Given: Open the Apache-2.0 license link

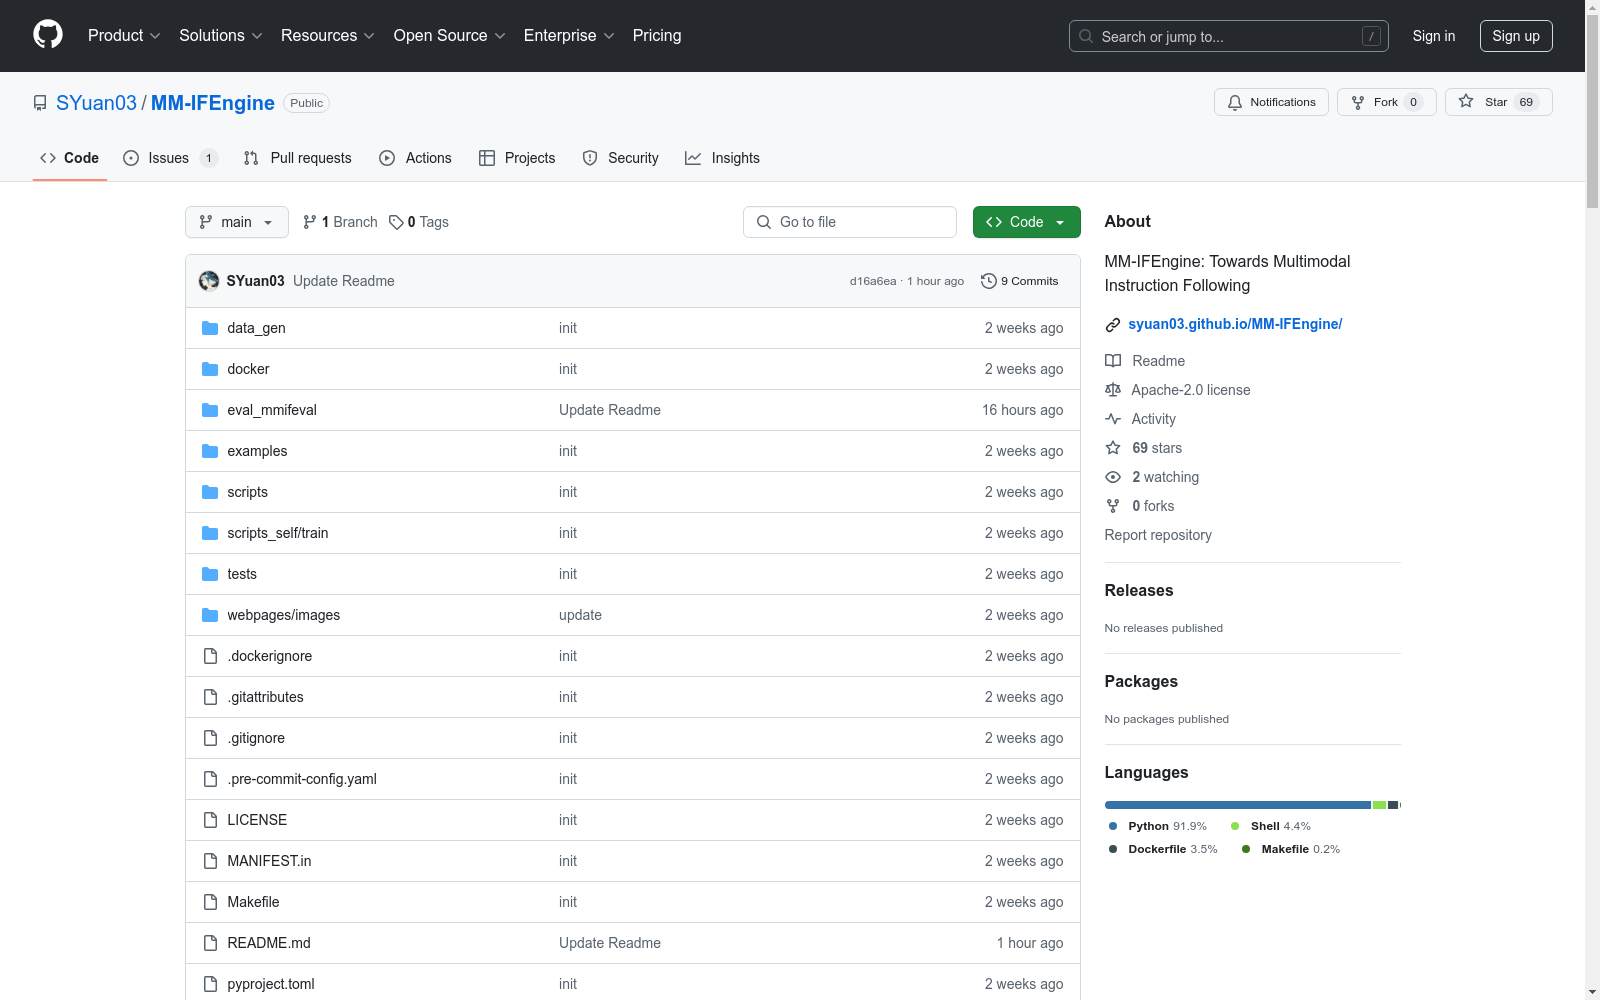Looking at the screenshot, I should (1191, 390).
